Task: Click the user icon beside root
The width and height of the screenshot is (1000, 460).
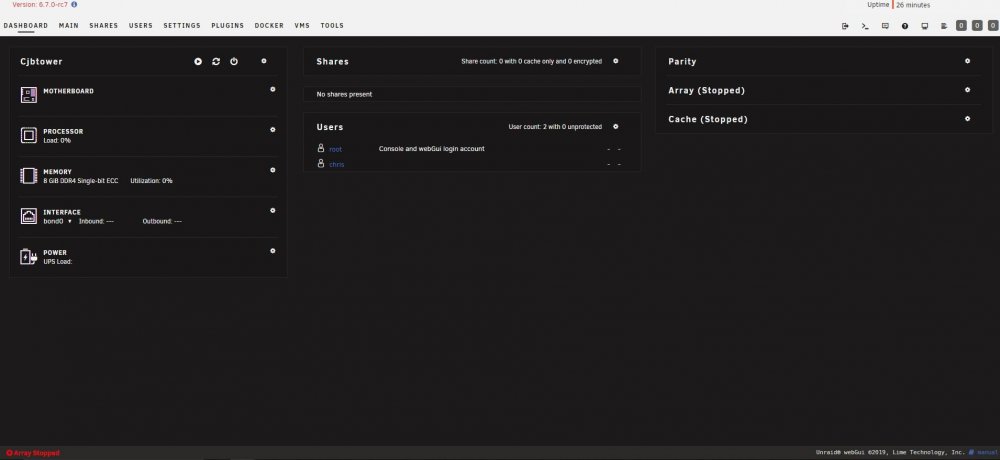Action: [321, 148]
